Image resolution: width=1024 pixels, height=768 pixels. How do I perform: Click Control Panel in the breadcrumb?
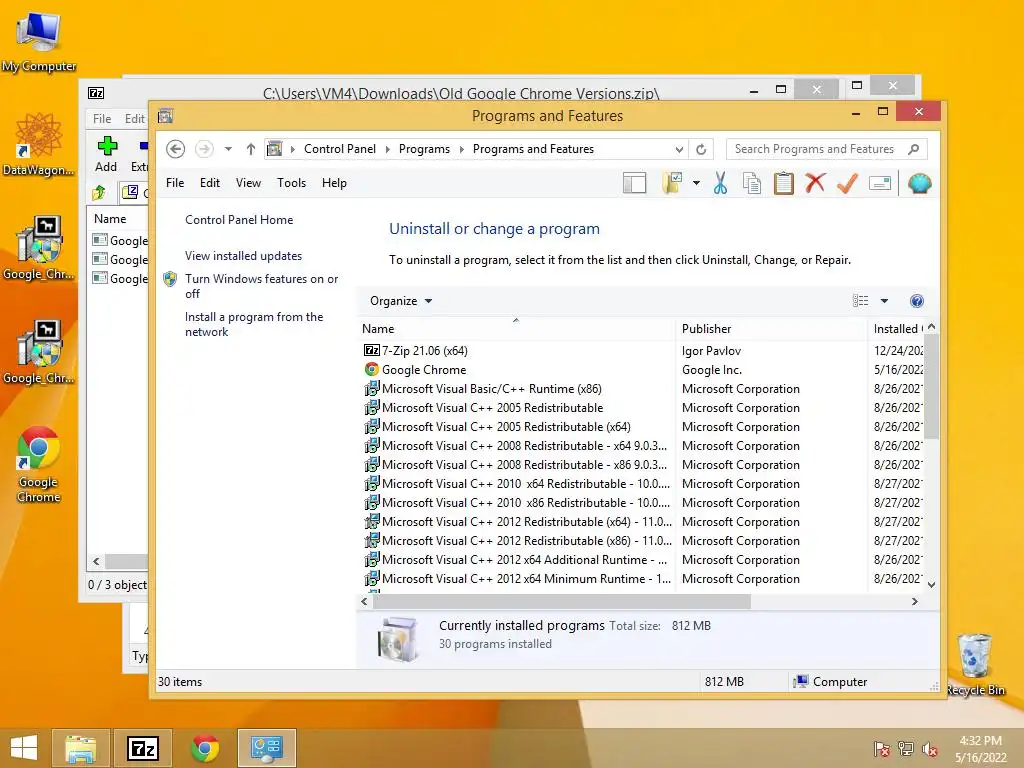[340, 149]
